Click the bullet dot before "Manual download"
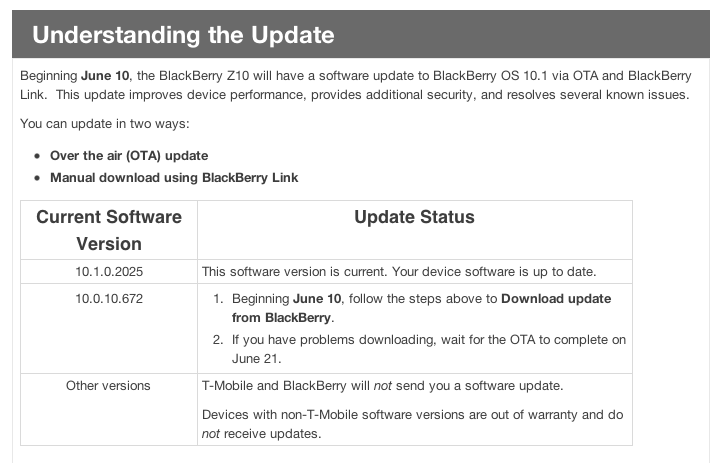The image size is (728, 463). coord(37,178)
